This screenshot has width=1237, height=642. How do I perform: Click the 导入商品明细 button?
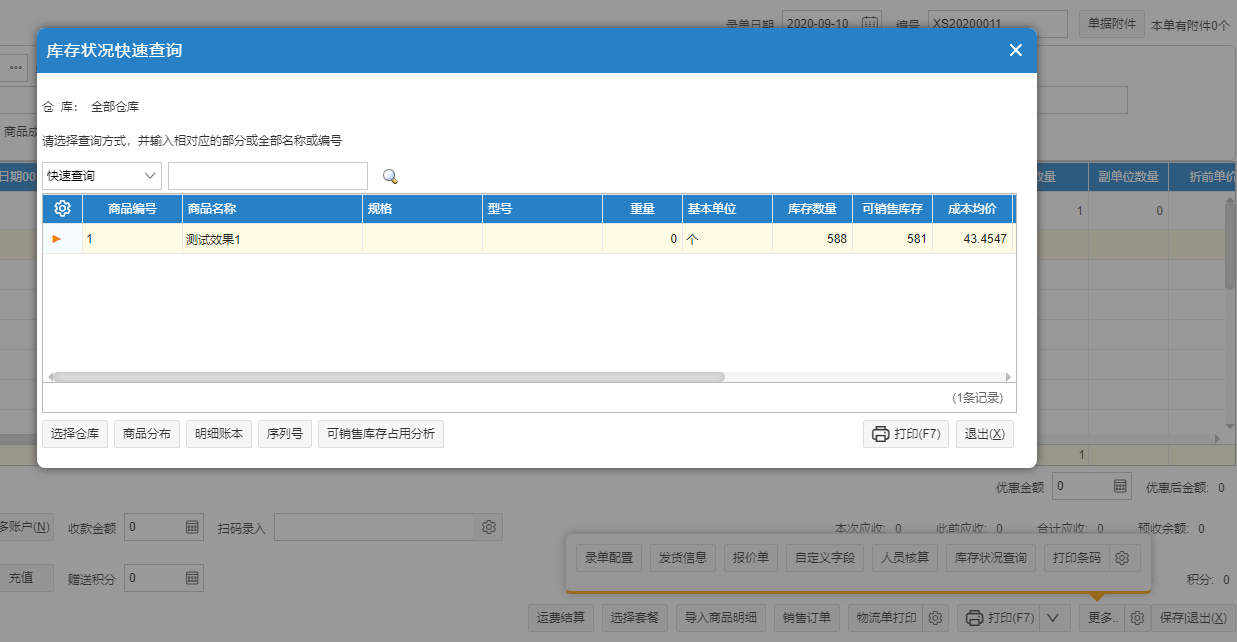(721, 618)
